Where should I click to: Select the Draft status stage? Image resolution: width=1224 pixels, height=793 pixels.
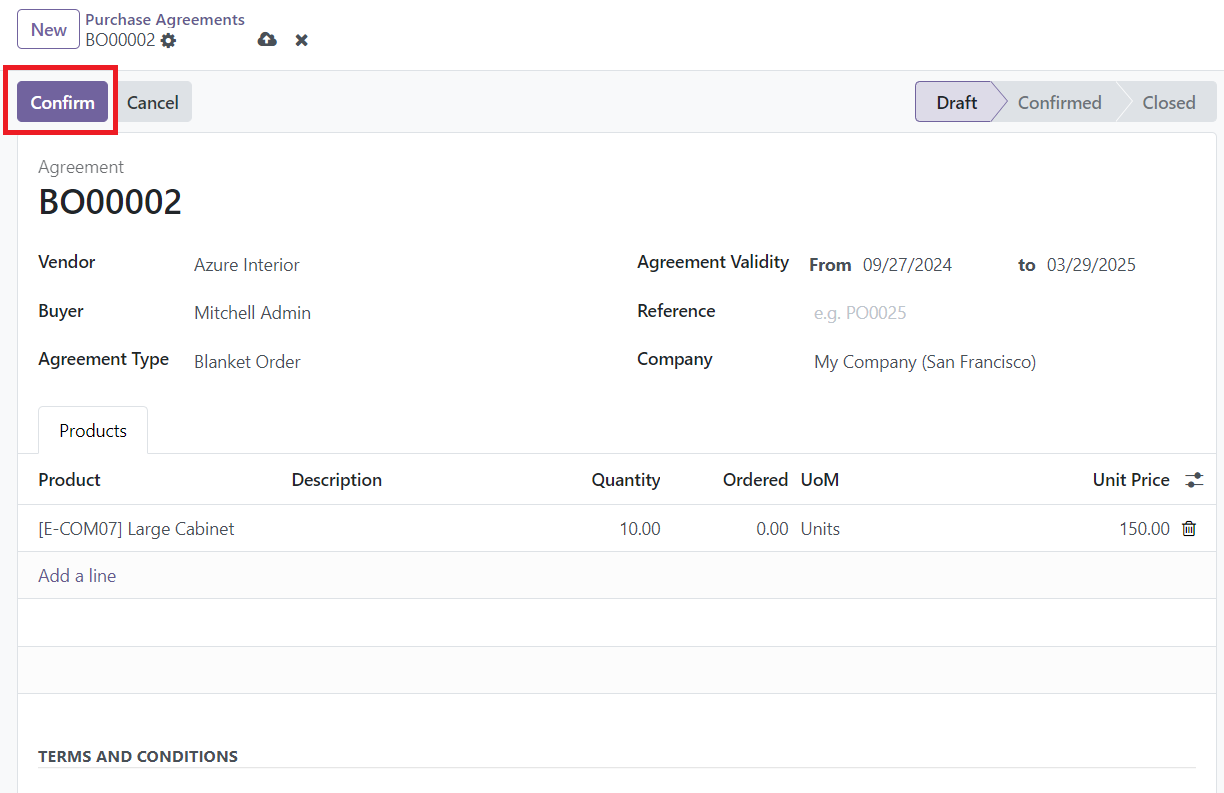click(956, 102)
